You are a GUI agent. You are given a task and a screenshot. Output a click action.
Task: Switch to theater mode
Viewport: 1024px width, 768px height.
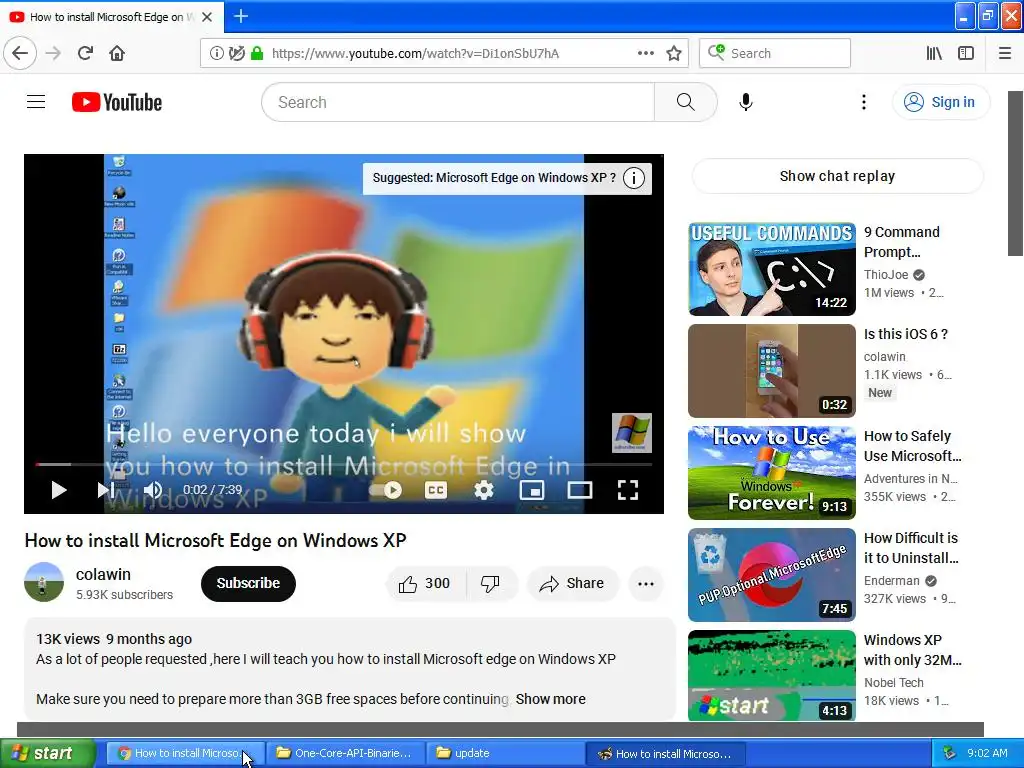click(x=580, y=490)
